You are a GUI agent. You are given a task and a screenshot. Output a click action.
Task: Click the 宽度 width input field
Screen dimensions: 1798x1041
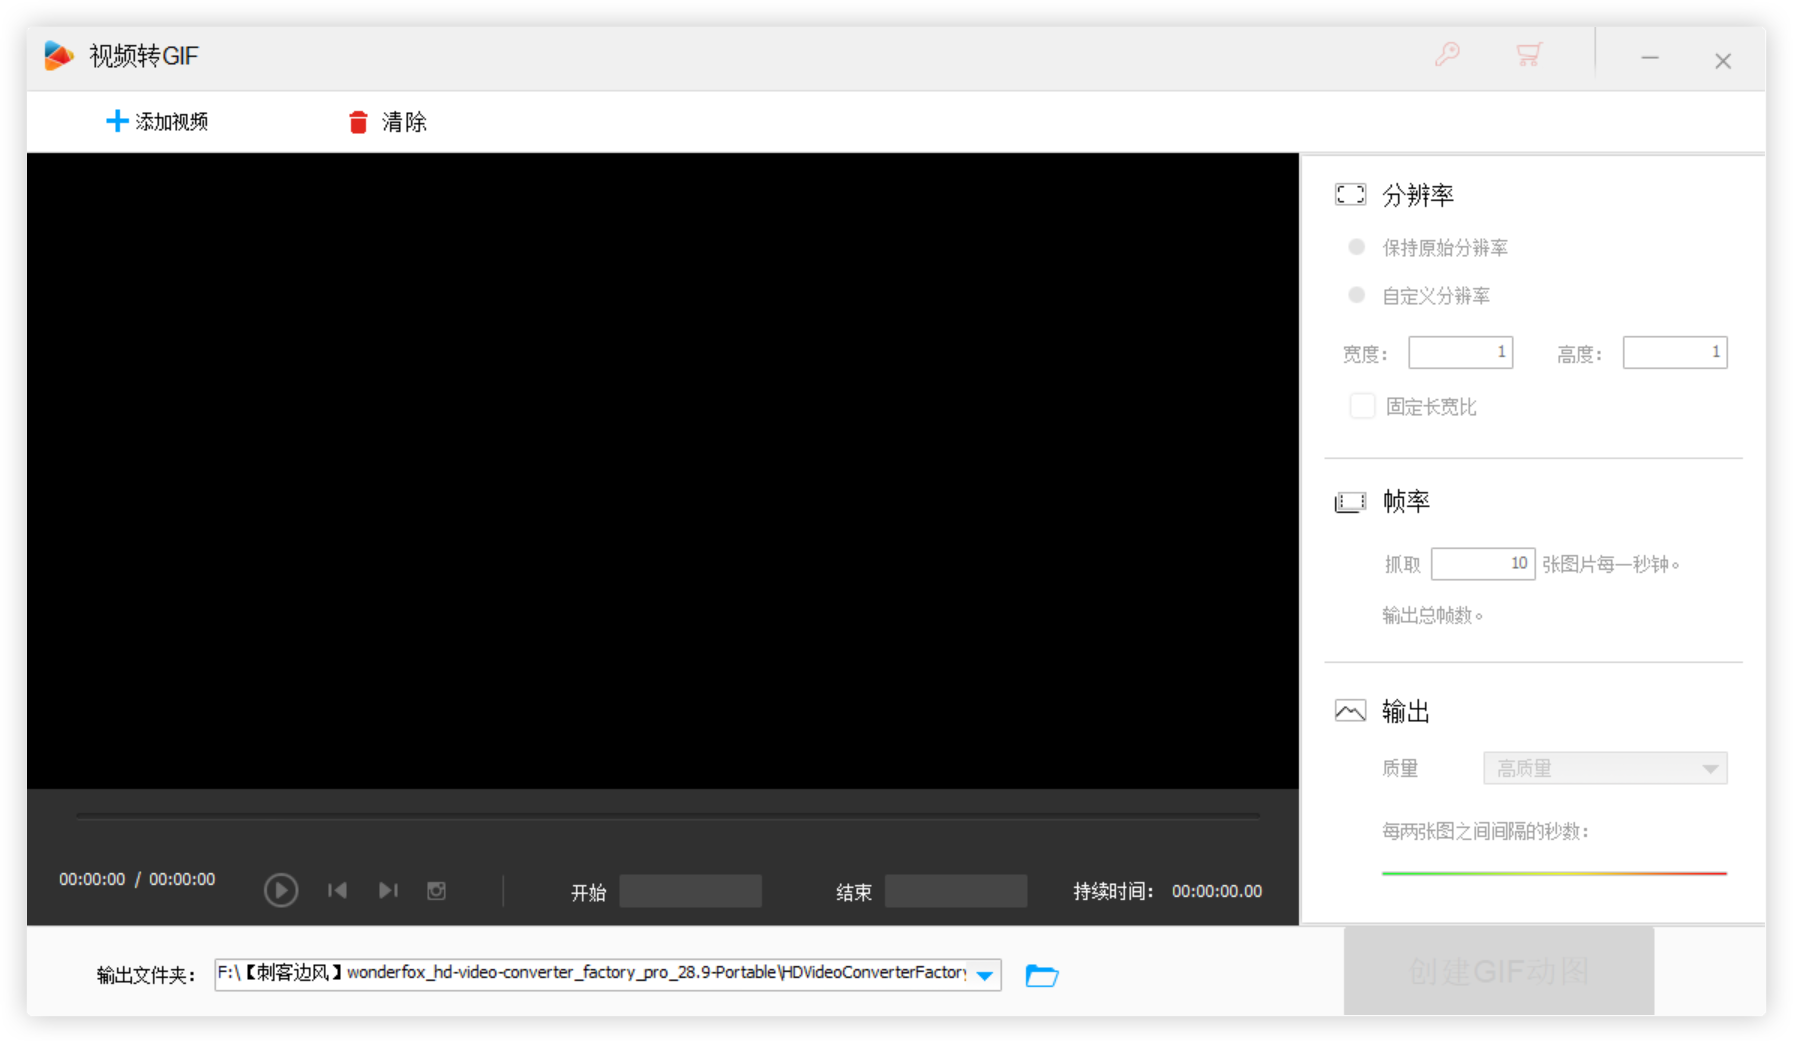(1460, 352)
